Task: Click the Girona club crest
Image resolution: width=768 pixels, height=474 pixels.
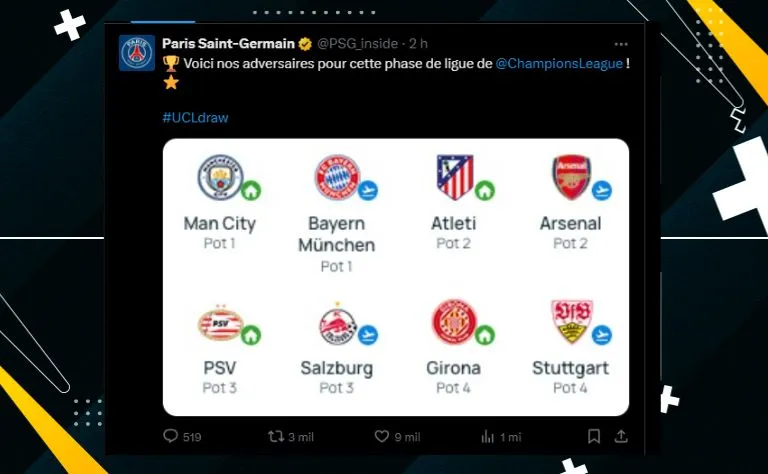Action: pyautogui.click(x=453, y=323)
